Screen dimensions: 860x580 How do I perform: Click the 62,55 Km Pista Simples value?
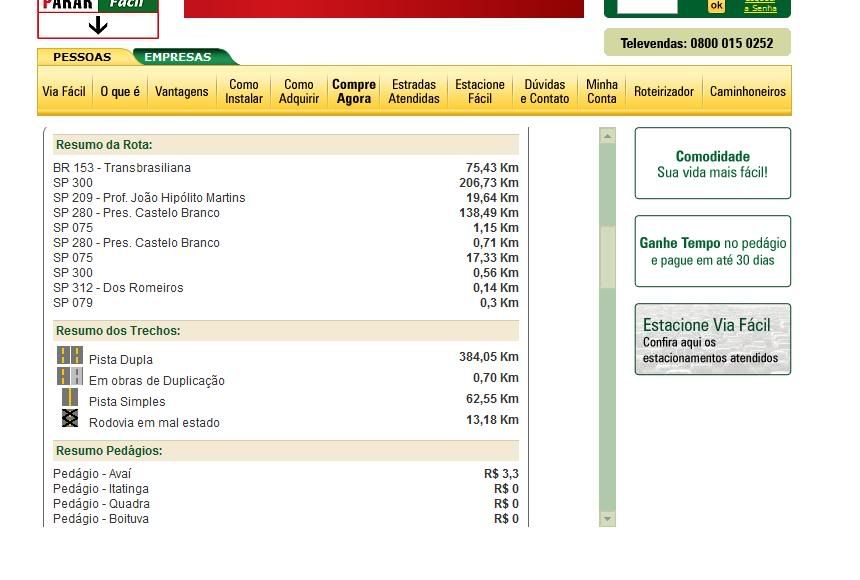pos(492,399)
